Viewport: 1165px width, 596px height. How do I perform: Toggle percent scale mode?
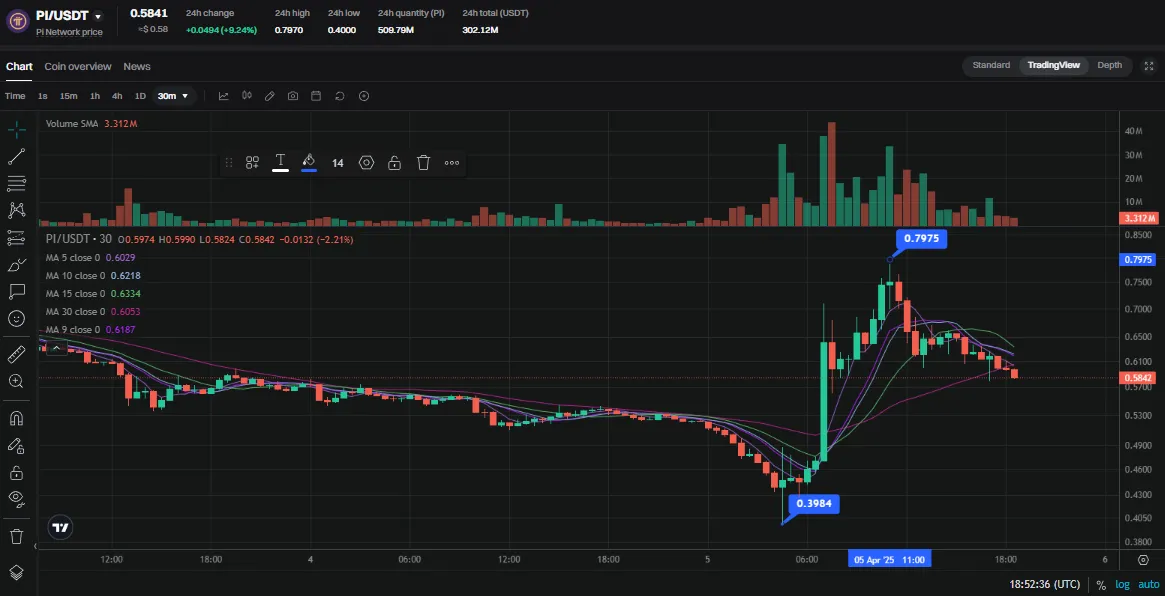coord(1101,584)
